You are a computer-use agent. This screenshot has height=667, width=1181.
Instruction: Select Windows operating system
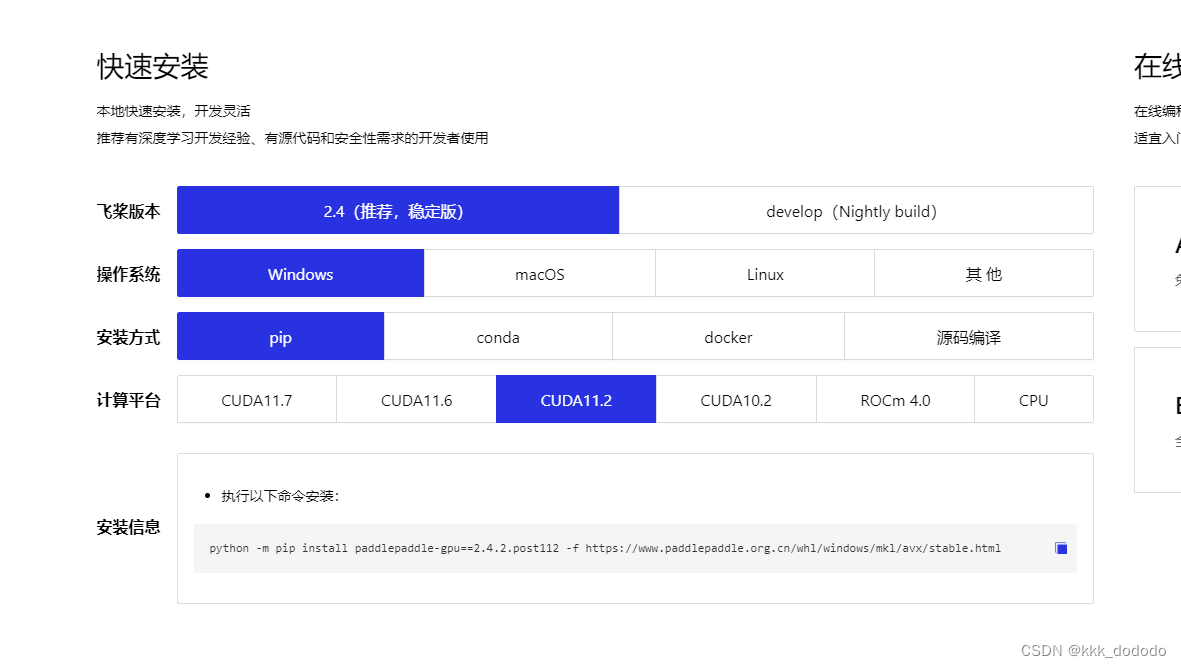click(x=301, y=273)
